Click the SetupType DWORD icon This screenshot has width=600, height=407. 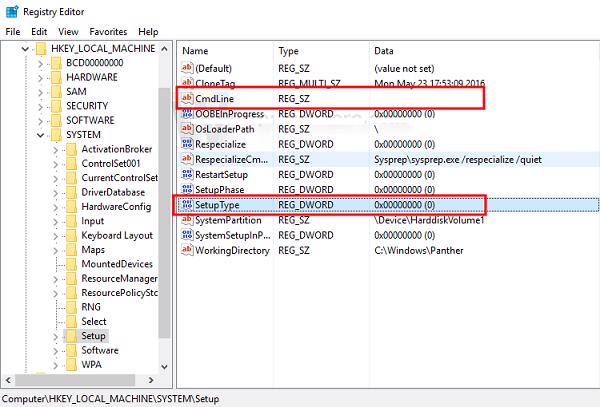(x=187, y=205)
